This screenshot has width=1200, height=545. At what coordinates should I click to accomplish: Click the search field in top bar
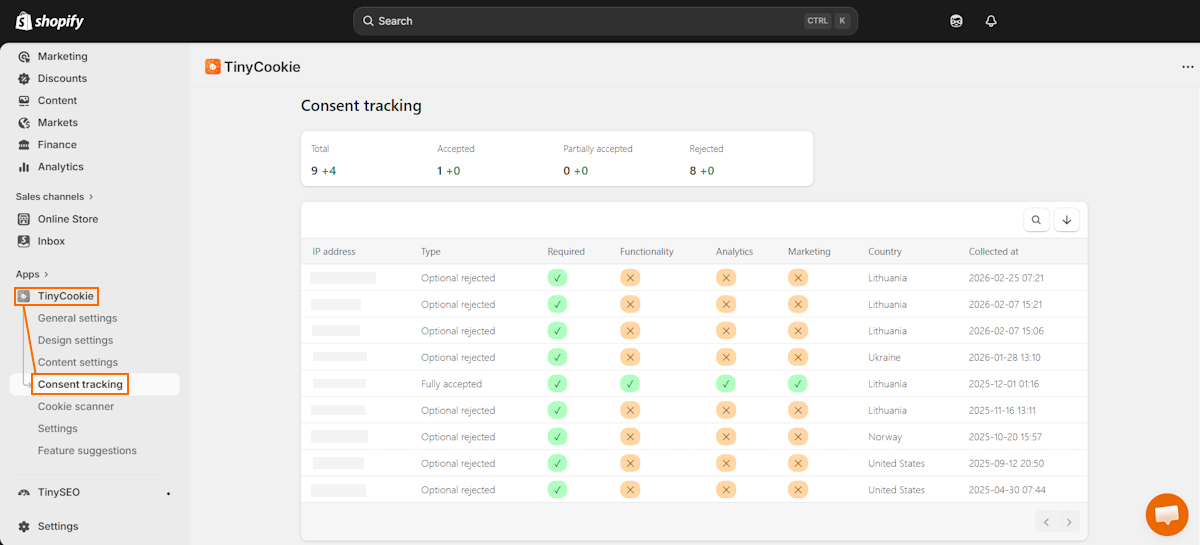coord(605,21)
